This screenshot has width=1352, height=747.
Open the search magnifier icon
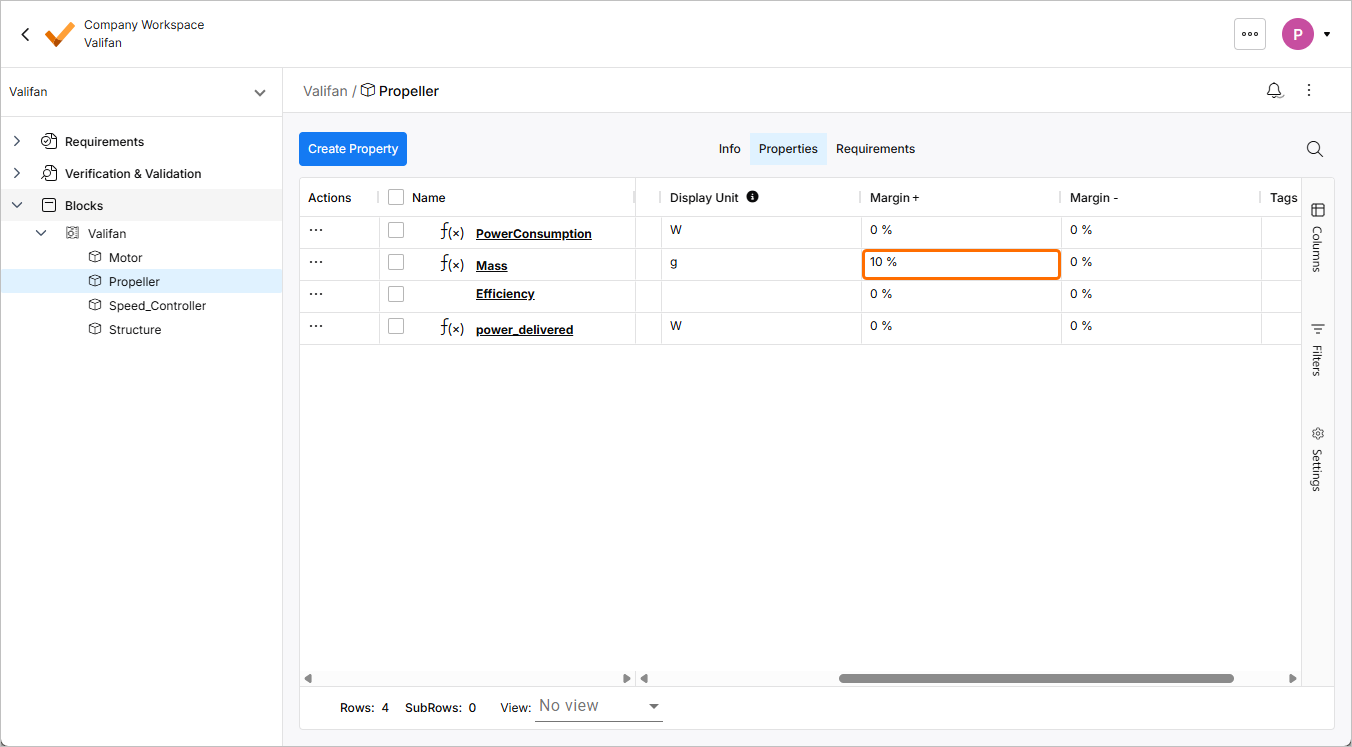tap(1315, 149)
